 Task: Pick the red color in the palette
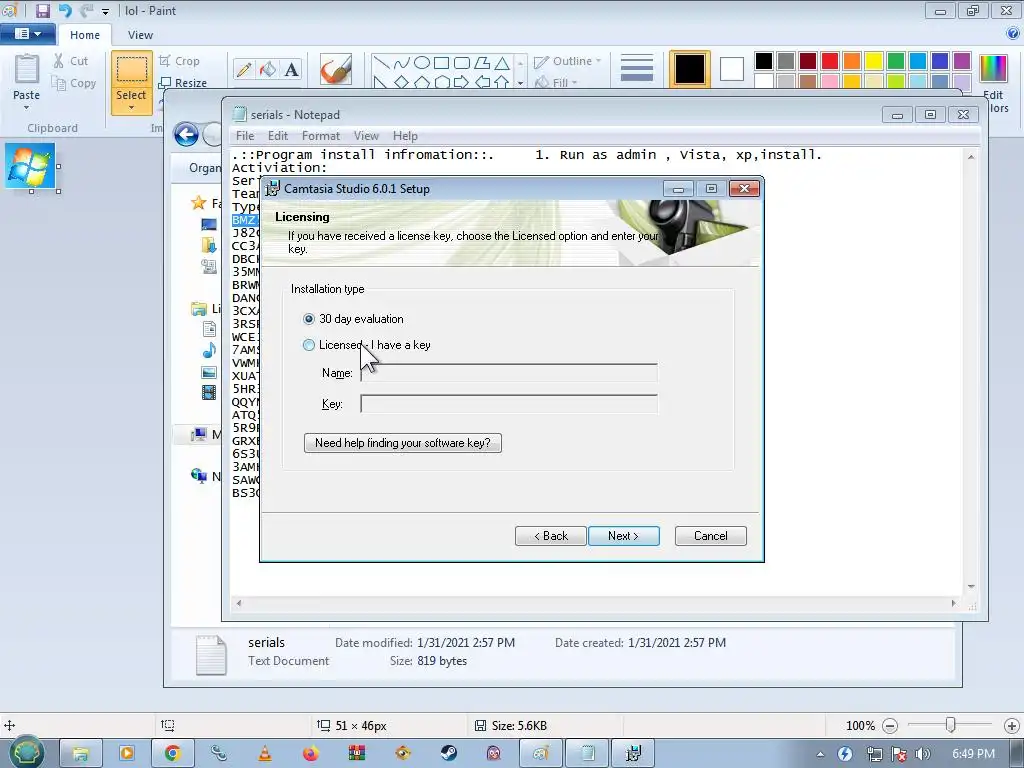point(829,61)
